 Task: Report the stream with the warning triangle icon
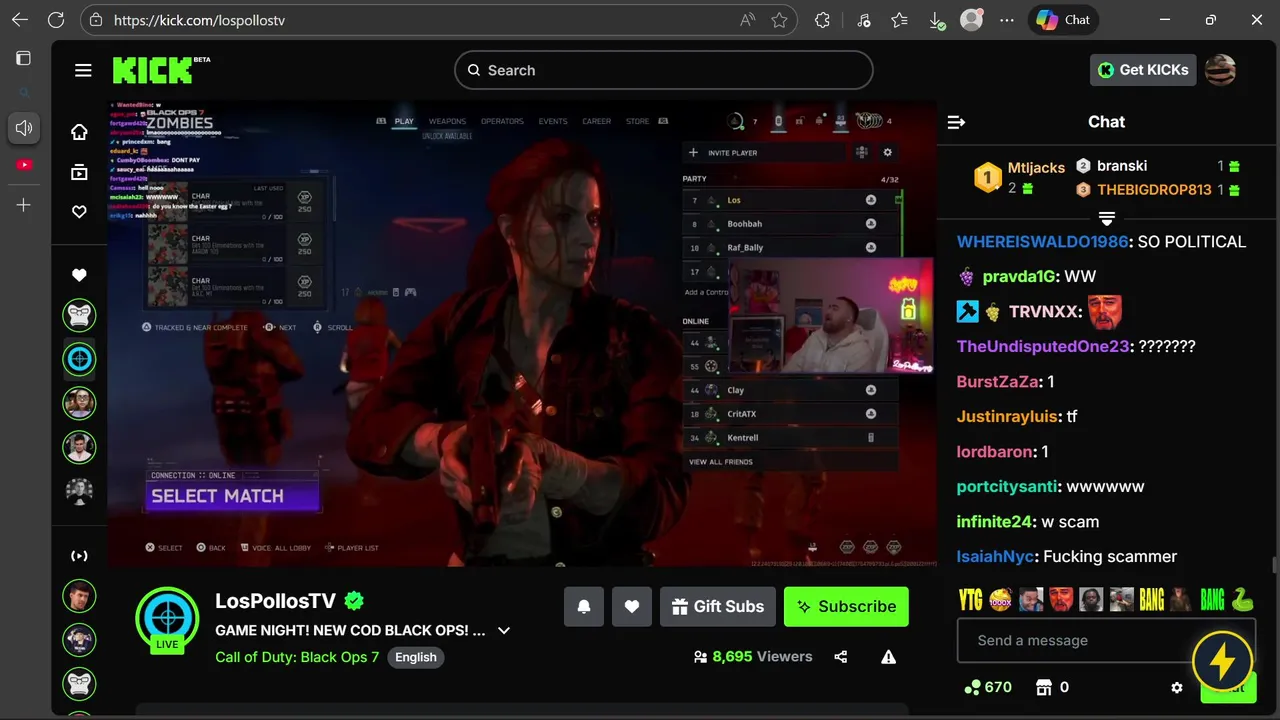pos(888,657)
